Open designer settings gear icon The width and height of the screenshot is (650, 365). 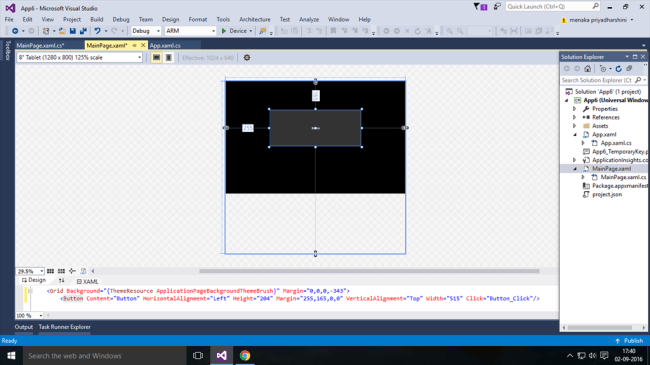coord(247,58)
